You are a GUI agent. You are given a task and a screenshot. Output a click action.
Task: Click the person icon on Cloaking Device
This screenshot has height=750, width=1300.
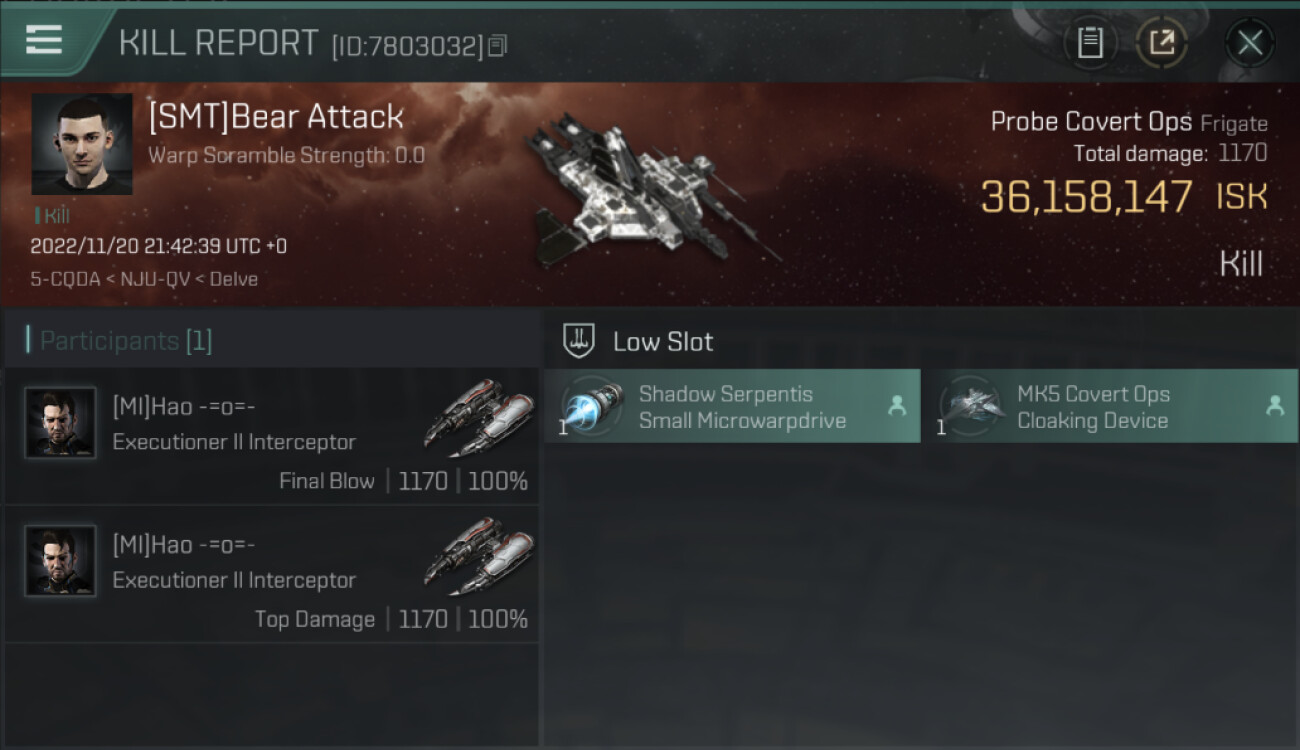tap(1274, 406)
